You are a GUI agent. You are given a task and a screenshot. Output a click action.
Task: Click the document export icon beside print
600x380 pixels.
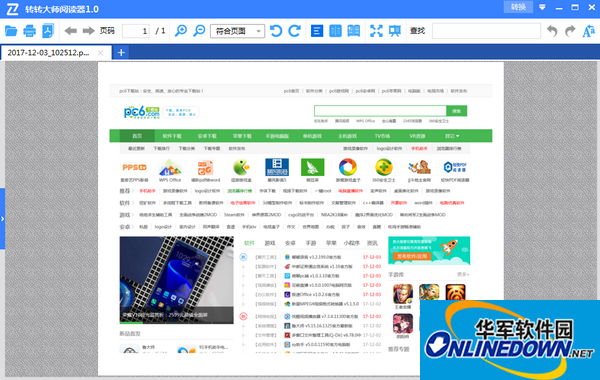click(x=48, y=31)
